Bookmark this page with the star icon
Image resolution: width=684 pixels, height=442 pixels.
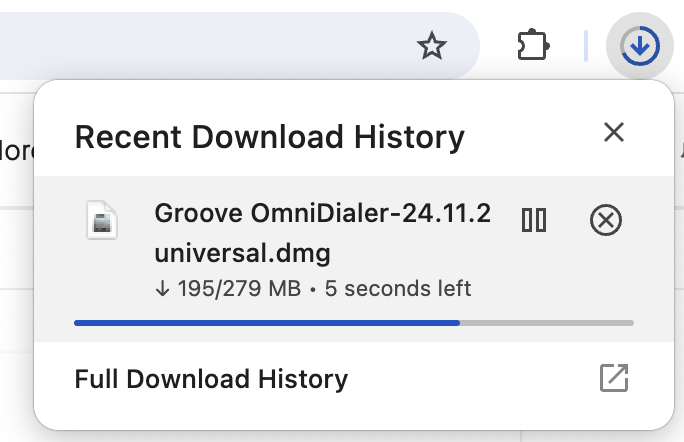coord(431,45)
